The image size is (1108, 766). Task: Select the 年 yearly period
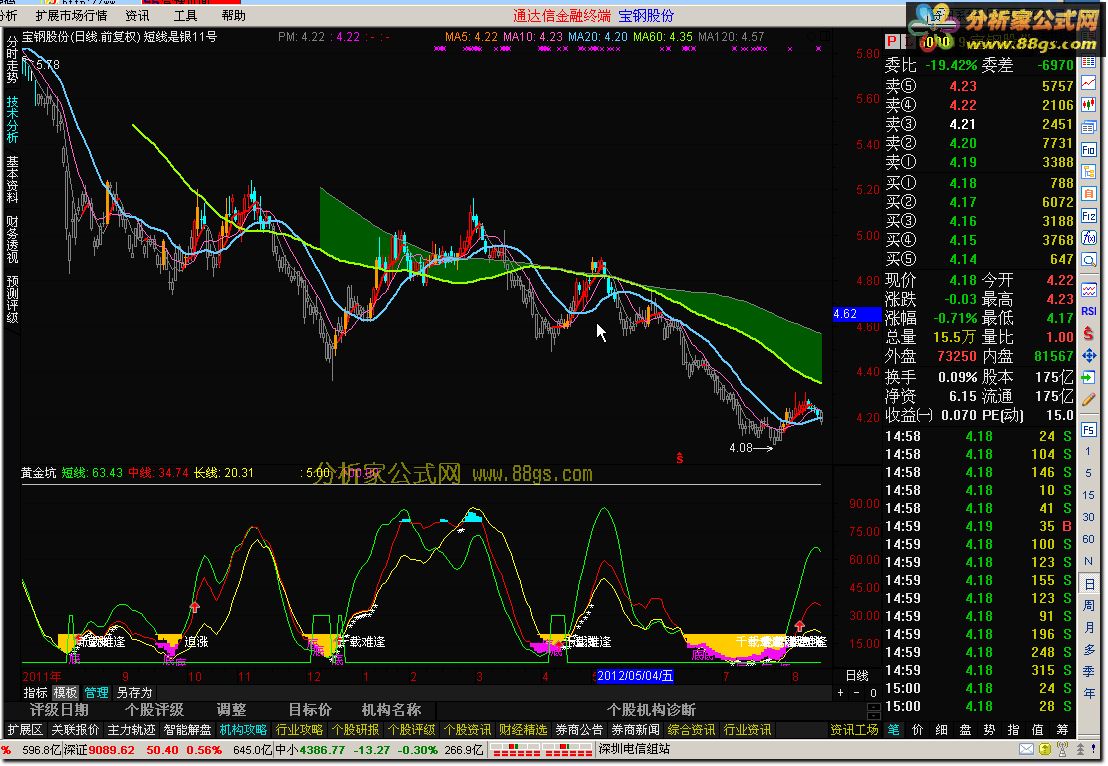click(x=1089, y=693)
